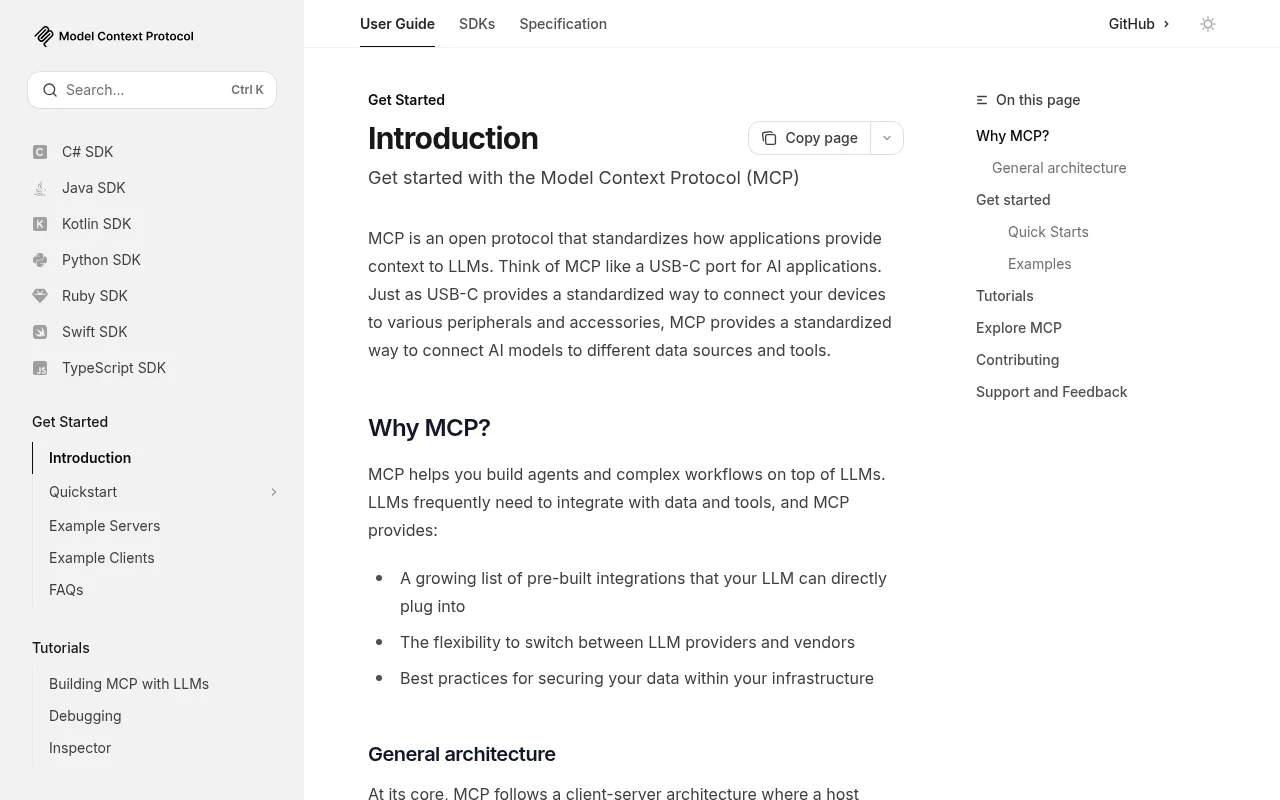Switch to the SDKs tab
Image resolution: width=1280 pixels, height=800 pixels.
[477, 24]
